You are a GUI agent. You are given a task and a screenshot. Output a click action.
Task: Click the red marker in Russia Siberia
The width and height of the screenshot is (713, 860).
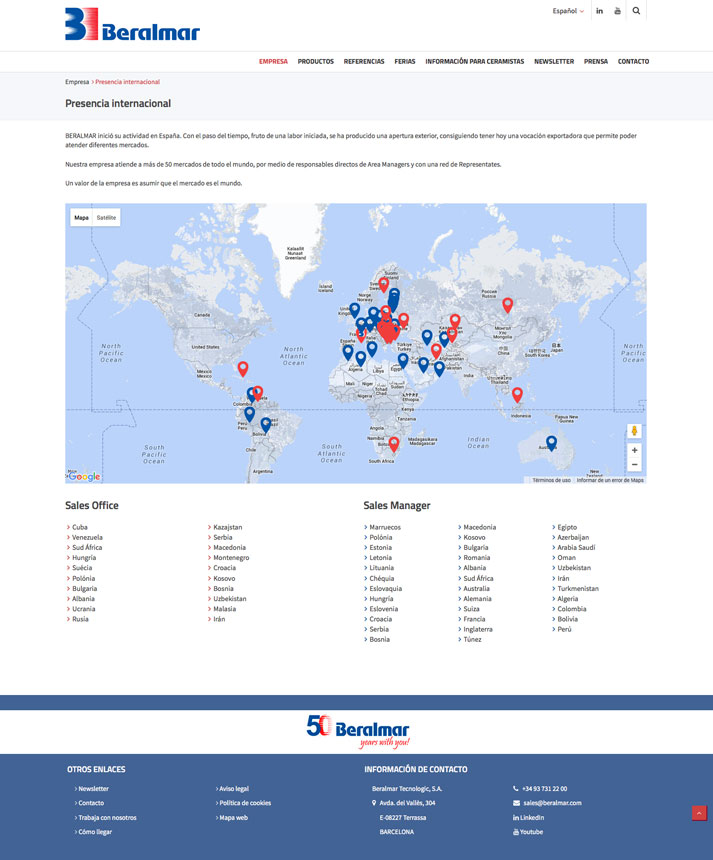pyautogui.click(x=508, y=305)
